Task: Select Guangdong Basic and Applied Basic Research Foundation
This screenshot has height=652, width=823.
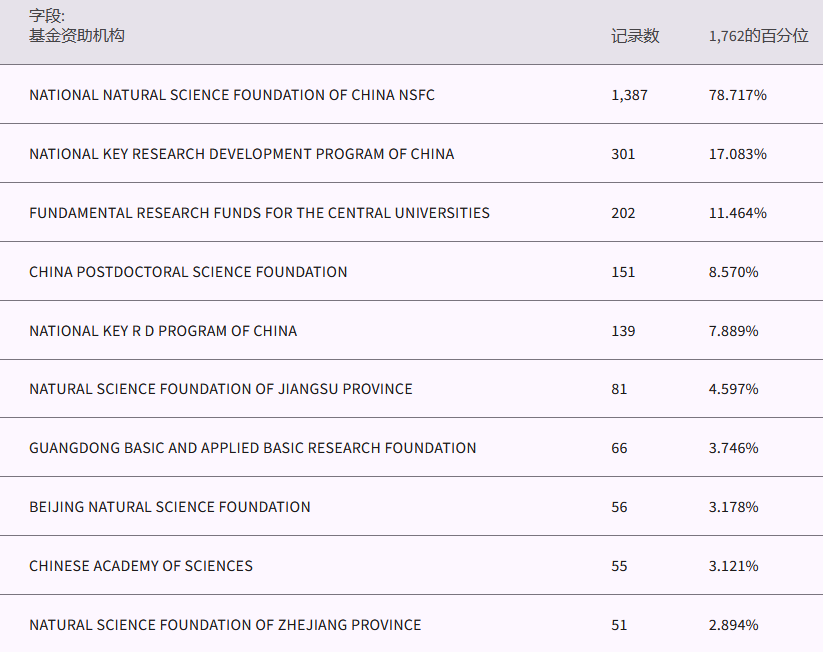Action: pyautogui.click(x=252, y=448)
